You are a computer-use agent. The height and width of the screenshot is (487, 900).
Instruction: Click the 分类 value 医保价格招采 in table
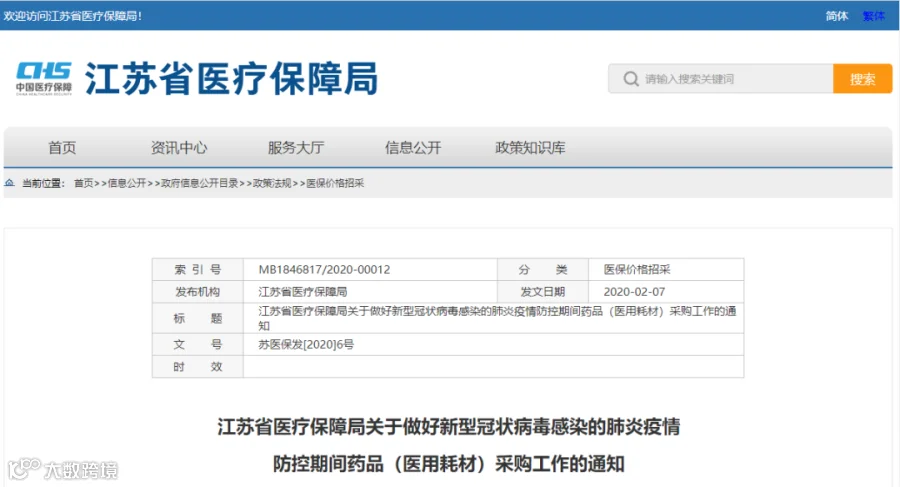637,269
